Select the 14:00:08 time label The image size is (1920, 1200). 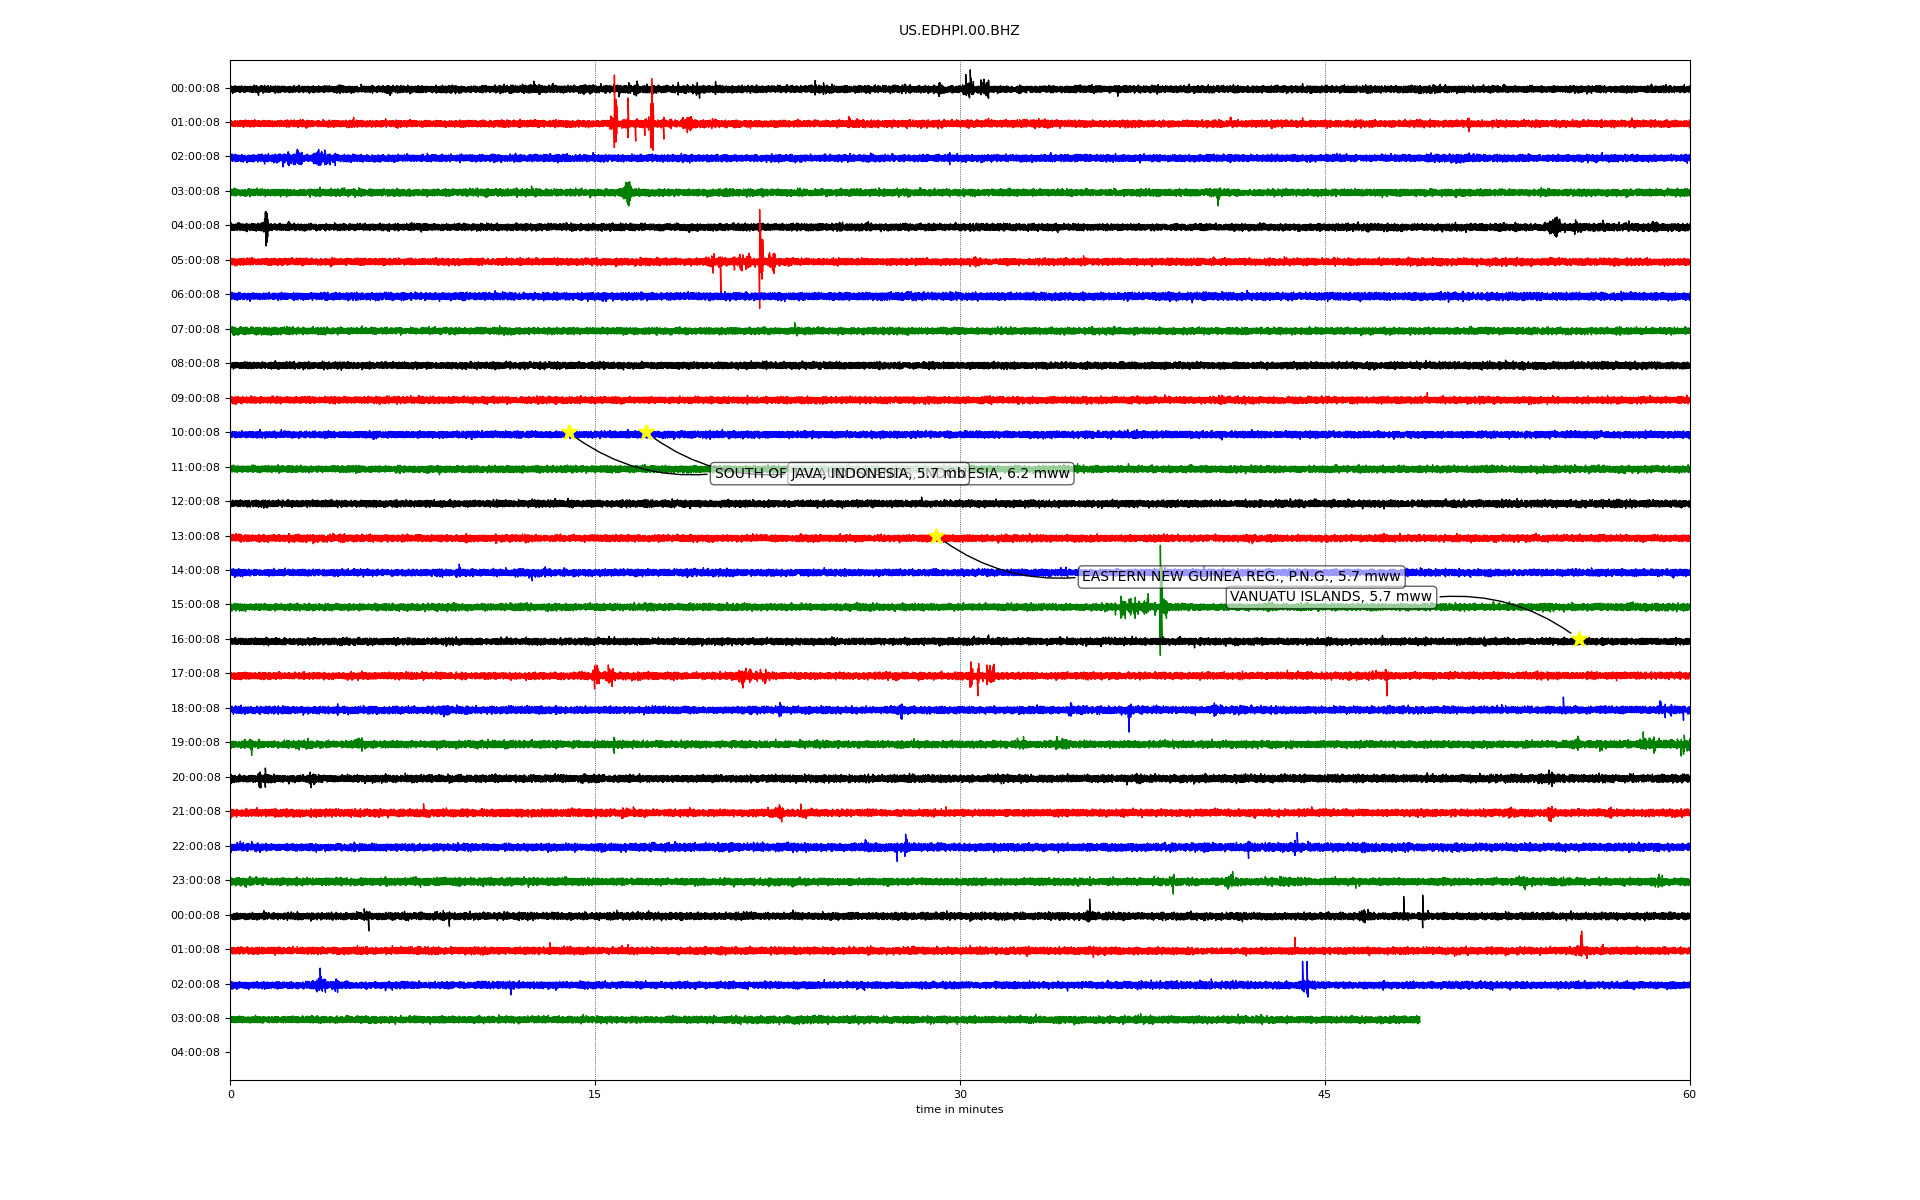195,571
